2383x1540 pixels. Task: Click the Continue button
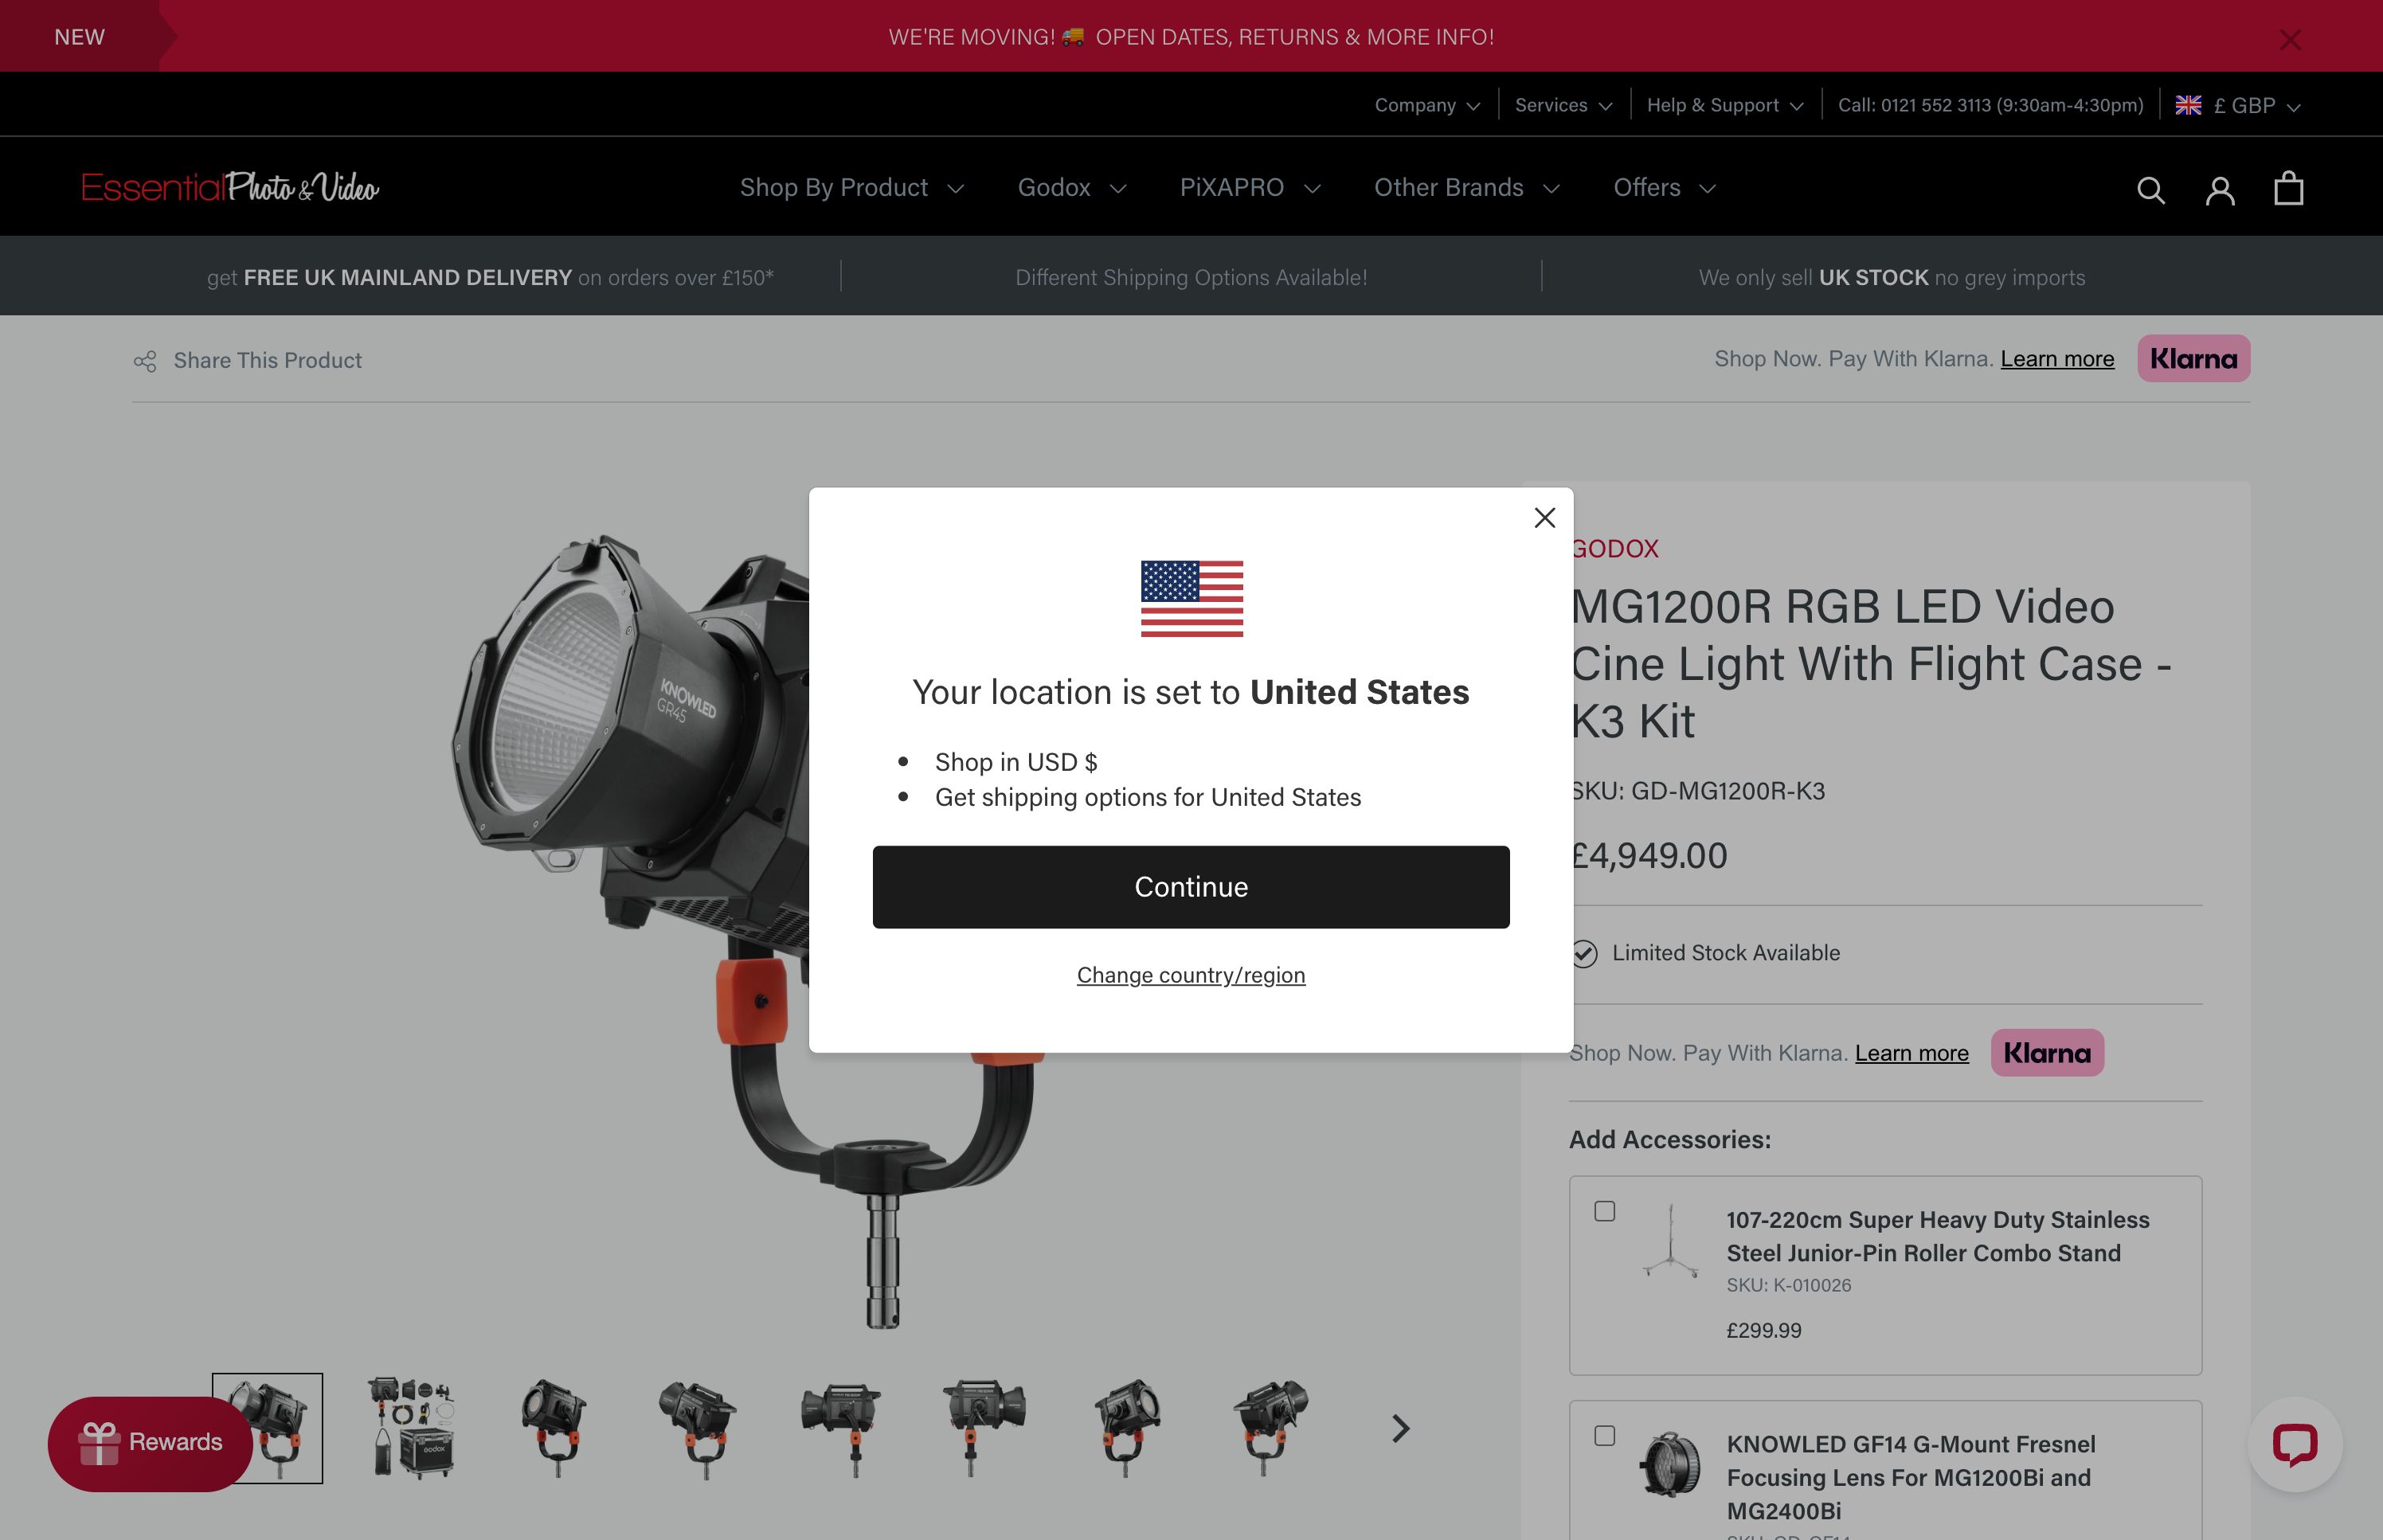1191,887
